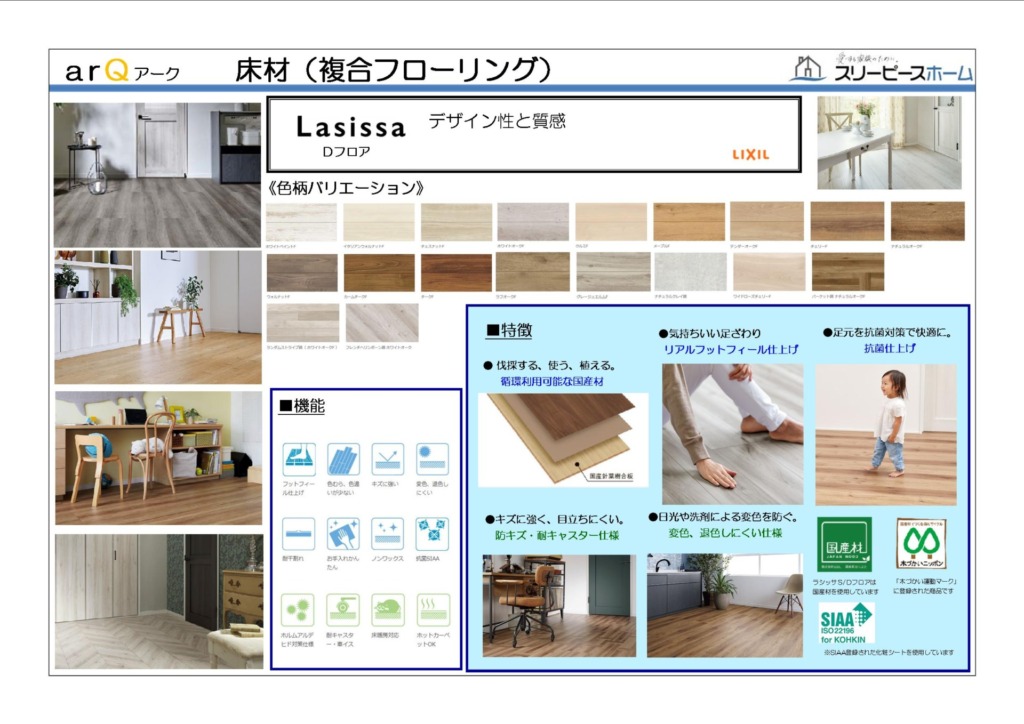This screenshot has height=724, width=1024.
Task: Select the caster and chair resistance icon
Action: point(343,609)
